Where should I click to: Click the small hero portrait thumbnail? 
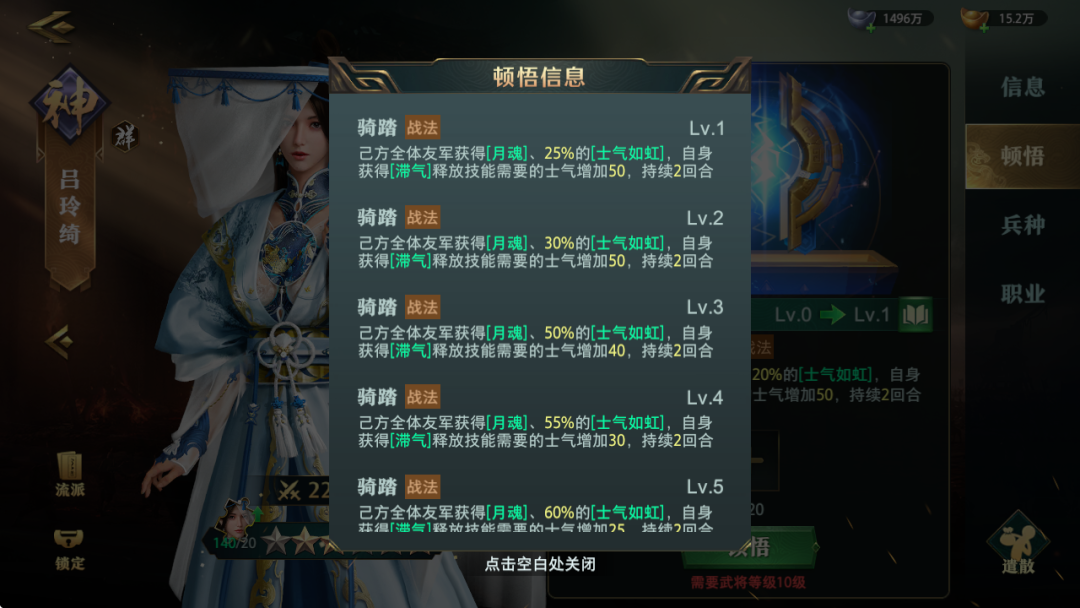(234, 520)
